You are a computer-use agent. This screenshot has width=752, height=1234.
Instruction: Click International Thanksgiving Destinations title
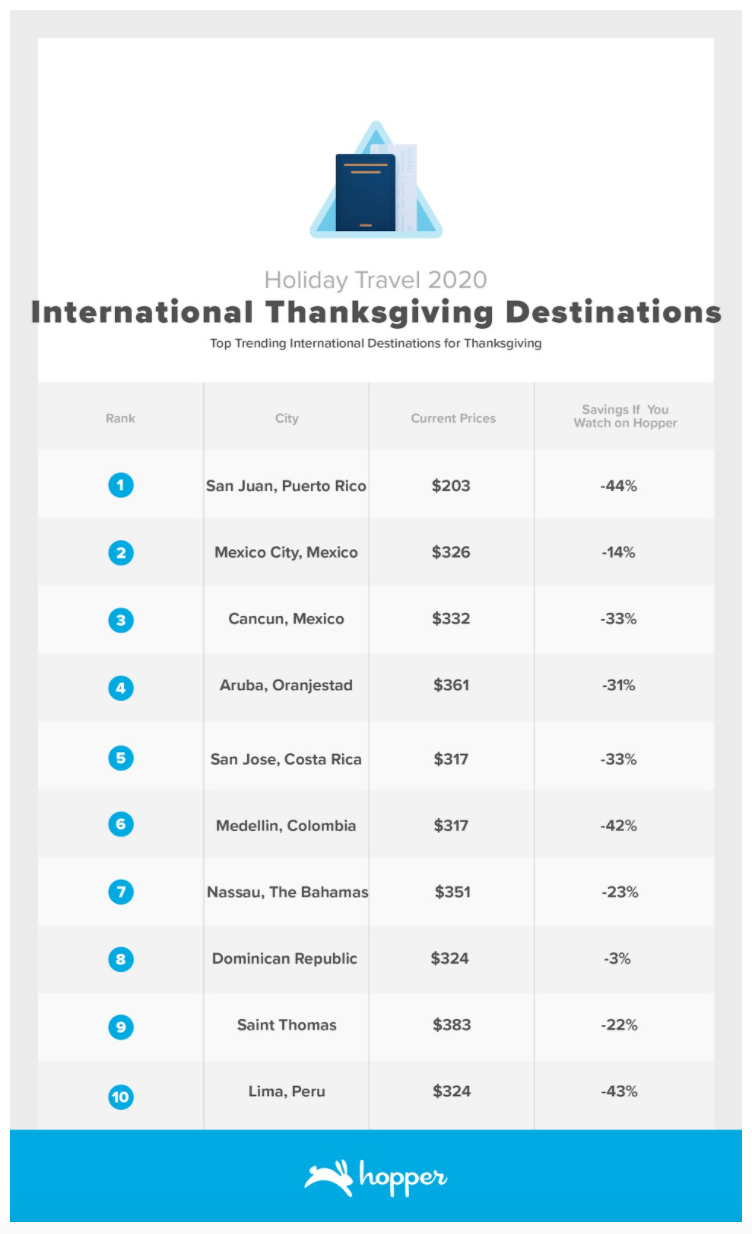coord(376,312)
